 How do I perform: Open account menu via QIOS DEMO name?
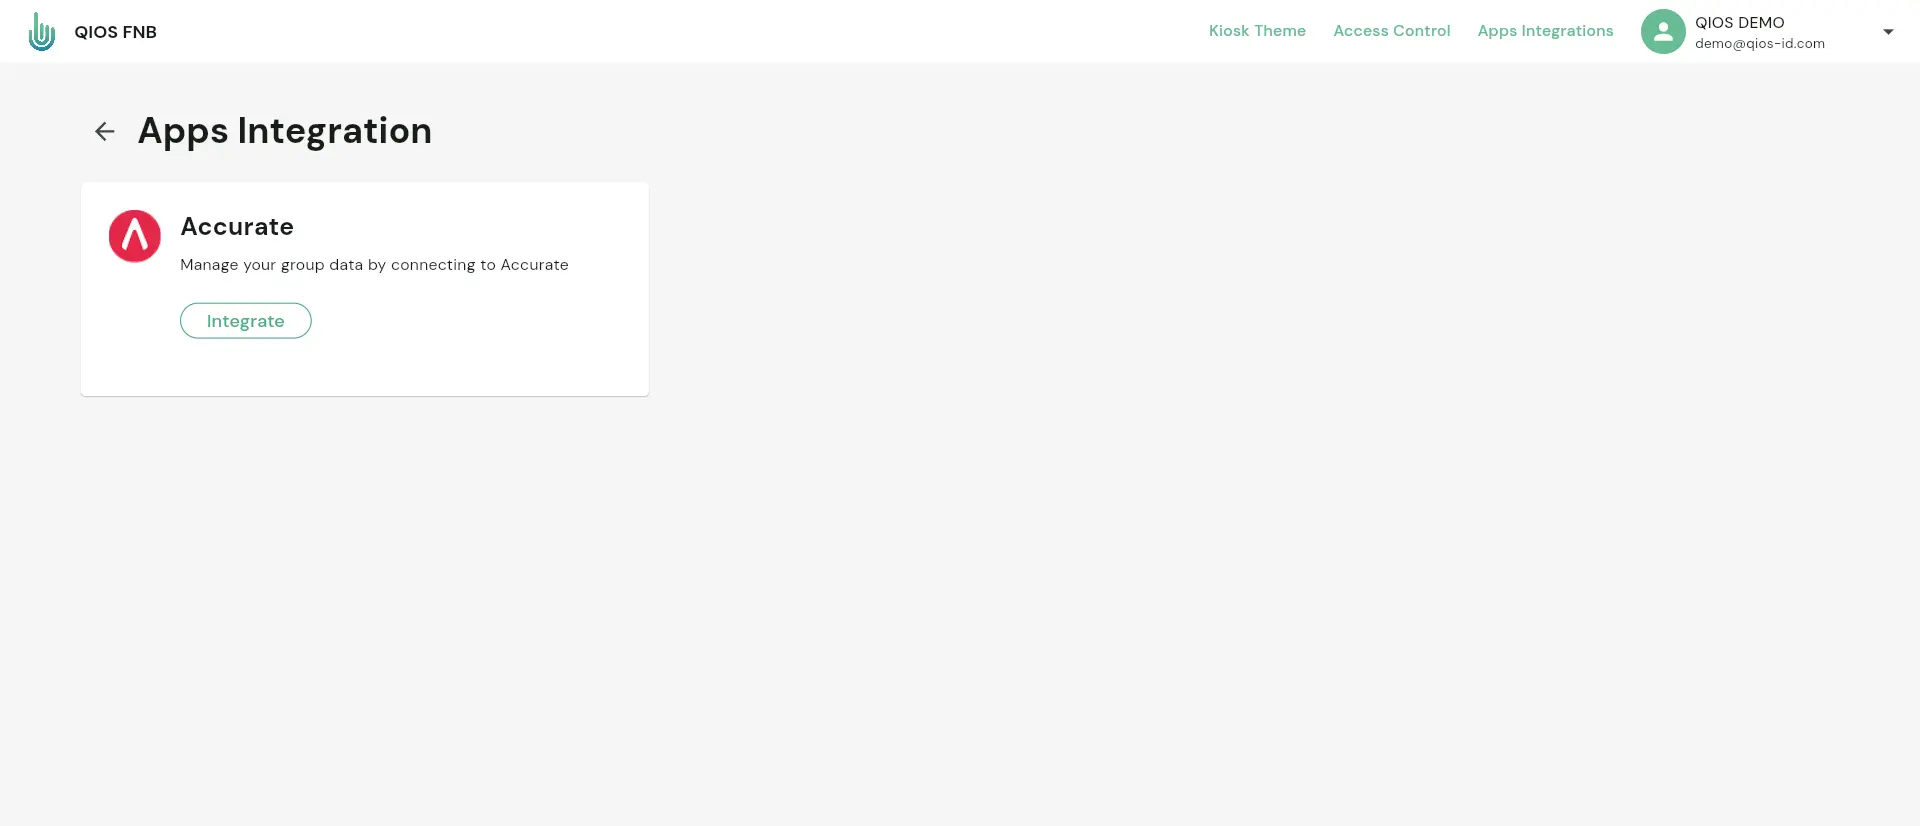click(1739, 22)
